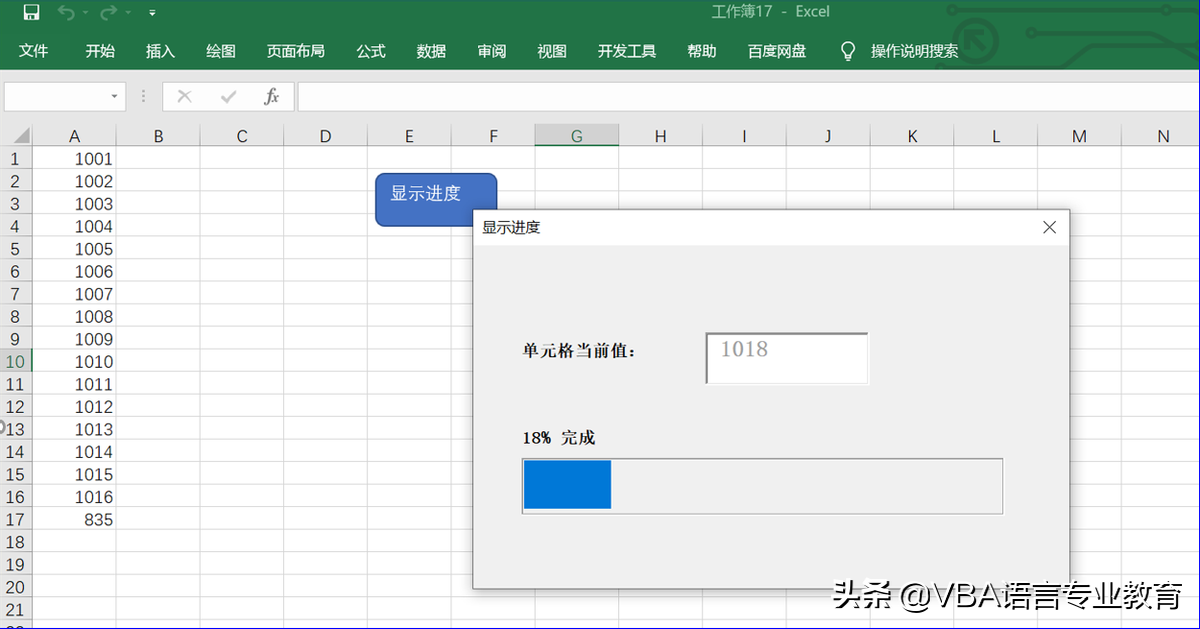This screenshot has width=1200, height=629.
Task: Select cell containing 1013
Action: [x=75, y=429]
